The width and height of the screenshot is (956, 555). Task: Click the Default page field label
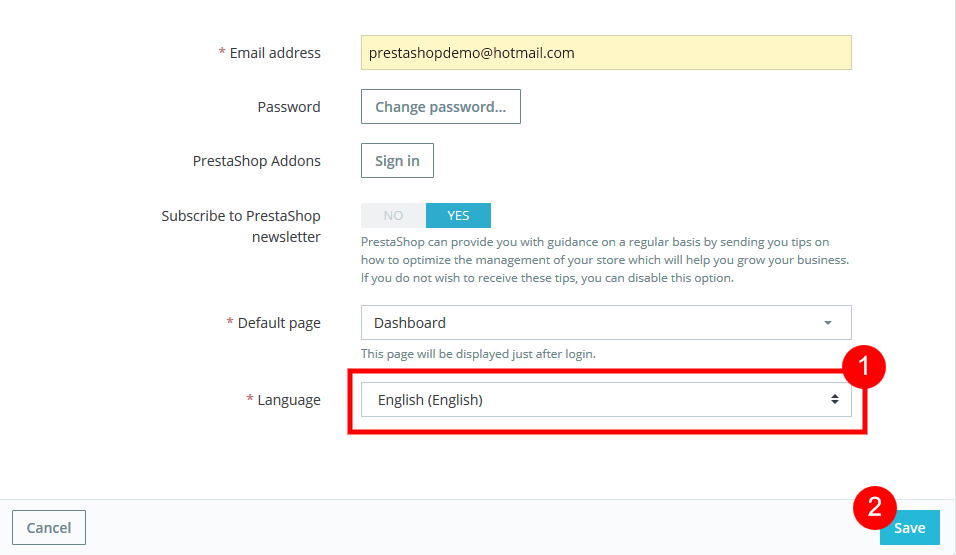tap(279, 323)
